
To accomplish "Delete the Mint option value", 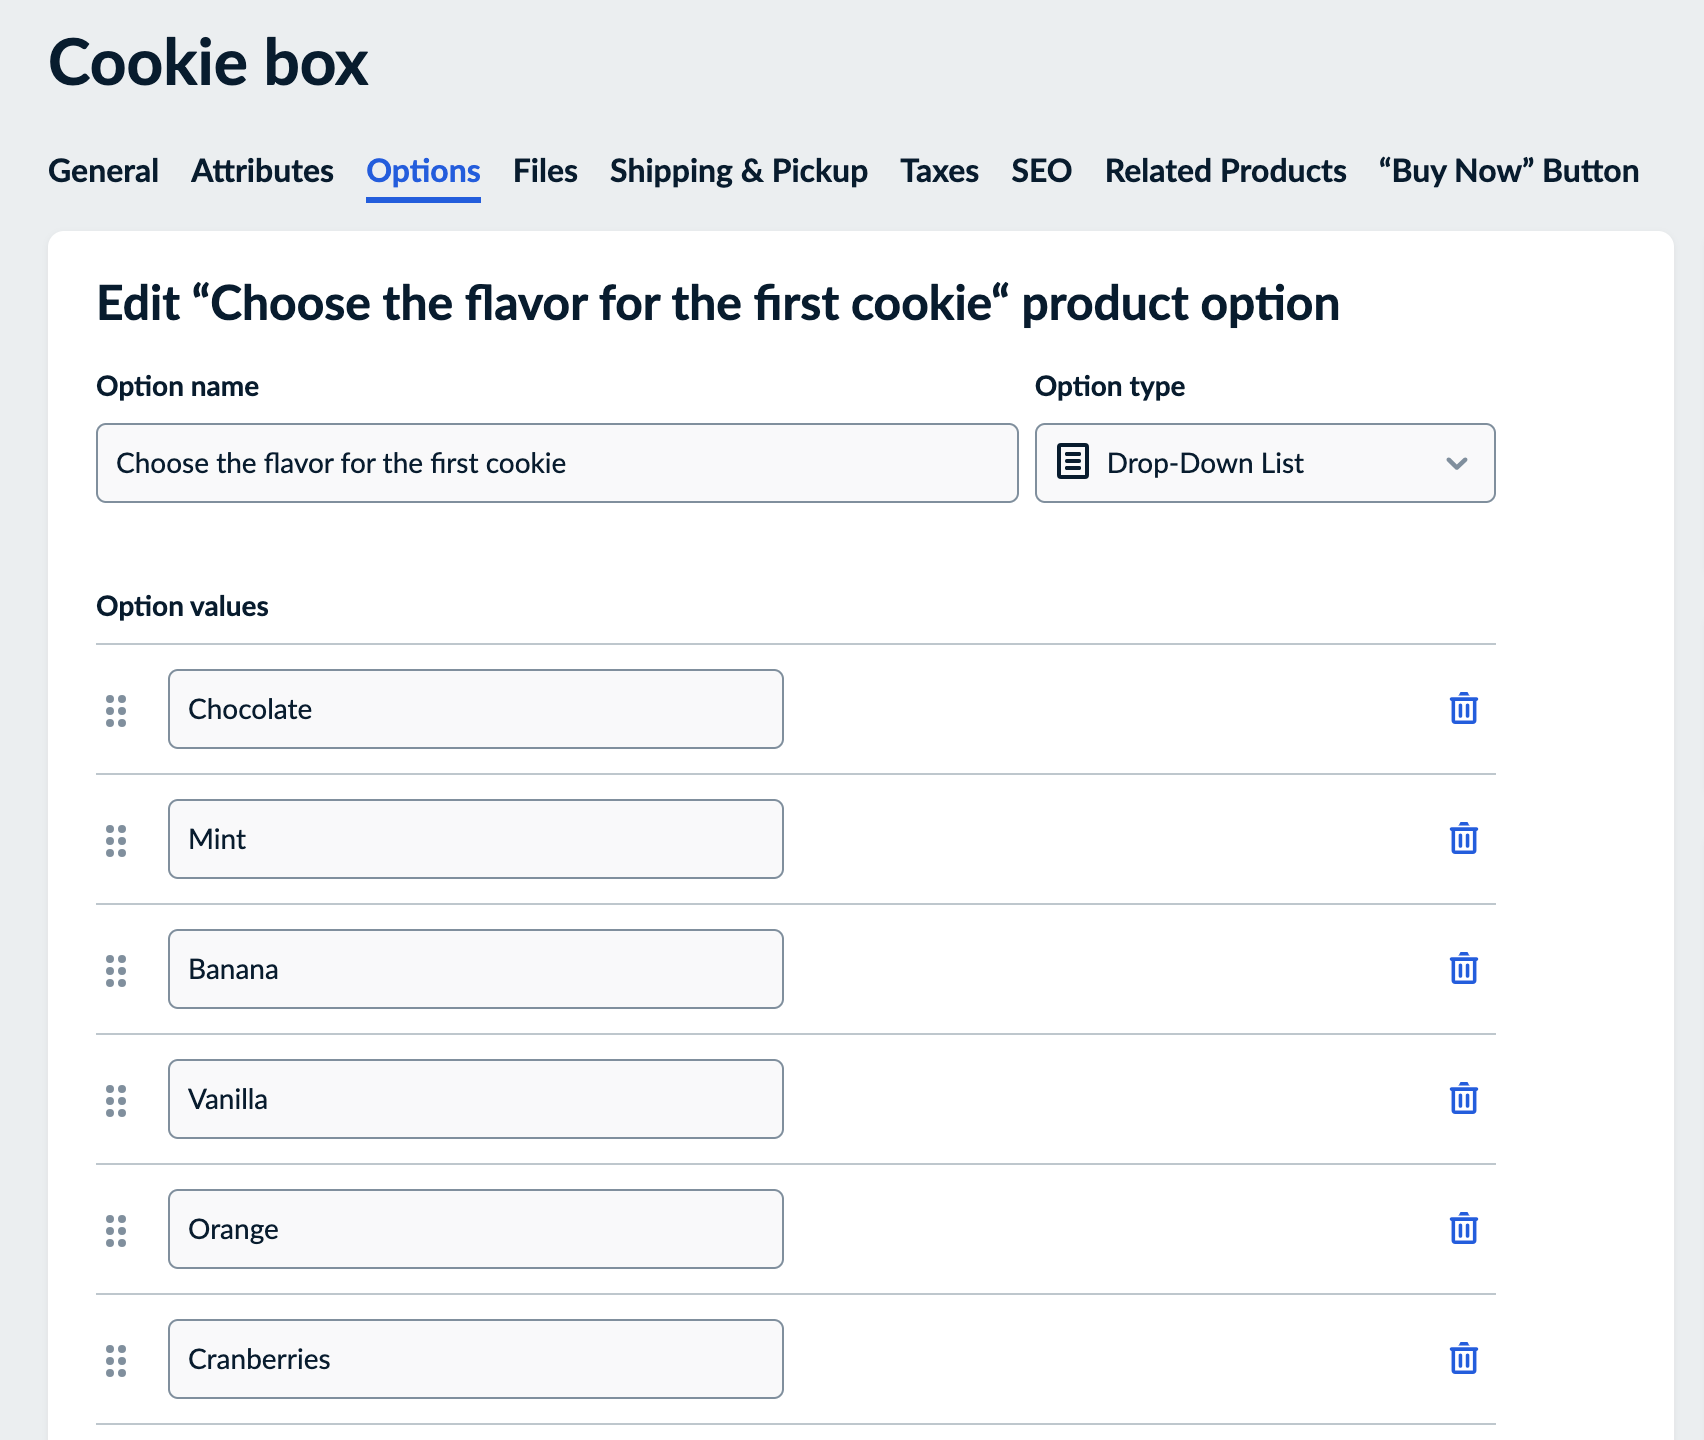I will 1463,838.
